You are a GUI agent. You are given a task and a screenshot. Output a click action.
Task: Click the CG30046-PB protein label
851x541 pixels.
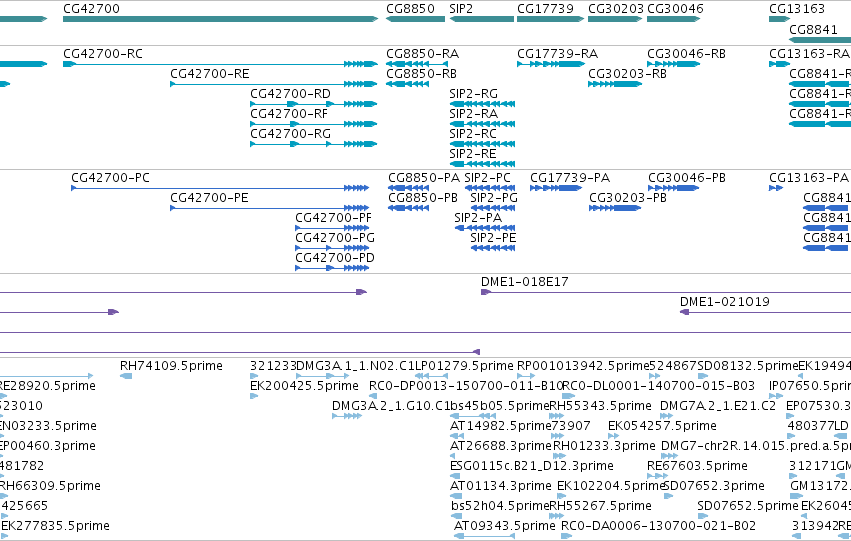click(x=687, y=178)
